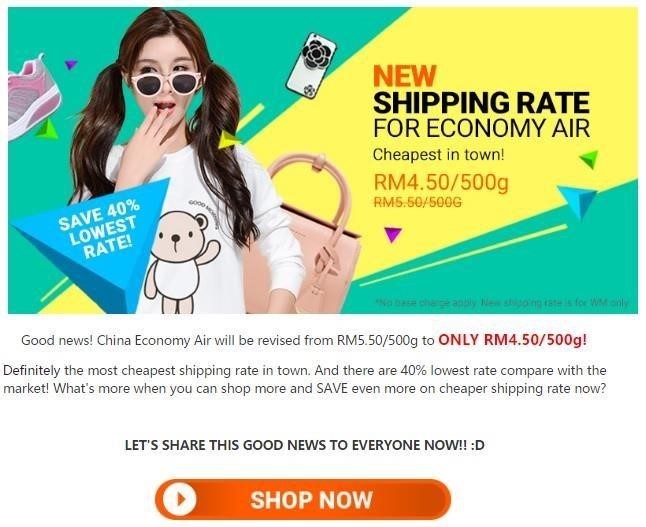The height and width of the screenshot is (527, 646).
Task: Click the 'FOR ECONOMY AIR' banner text
Action: point(481,128)
